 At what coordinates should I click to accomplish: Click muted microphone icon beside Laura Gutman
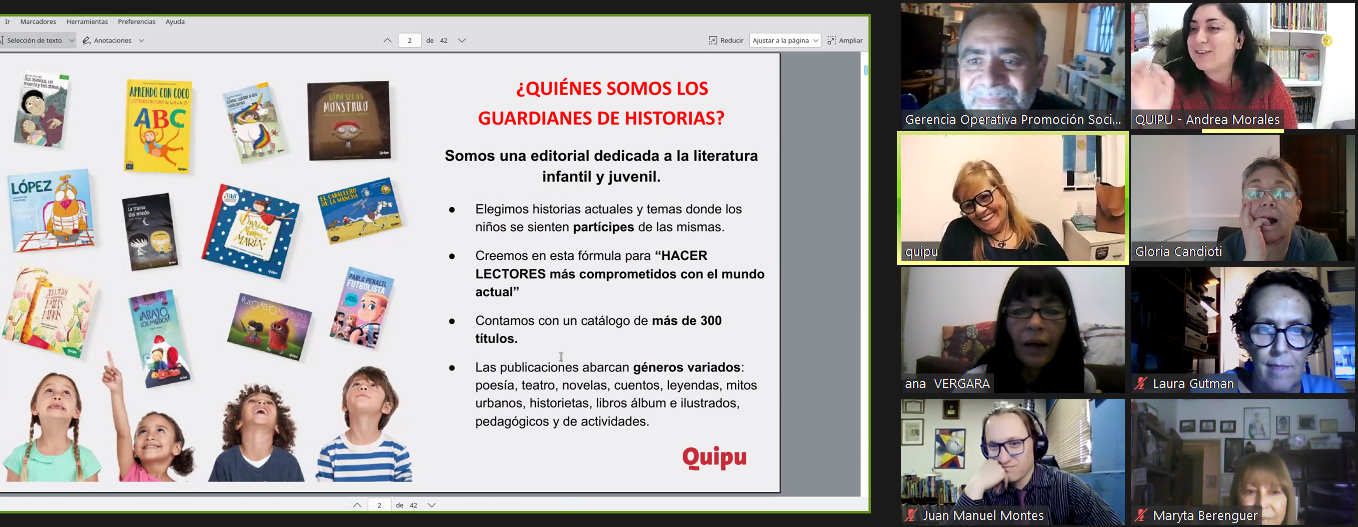coord(1141,383)
